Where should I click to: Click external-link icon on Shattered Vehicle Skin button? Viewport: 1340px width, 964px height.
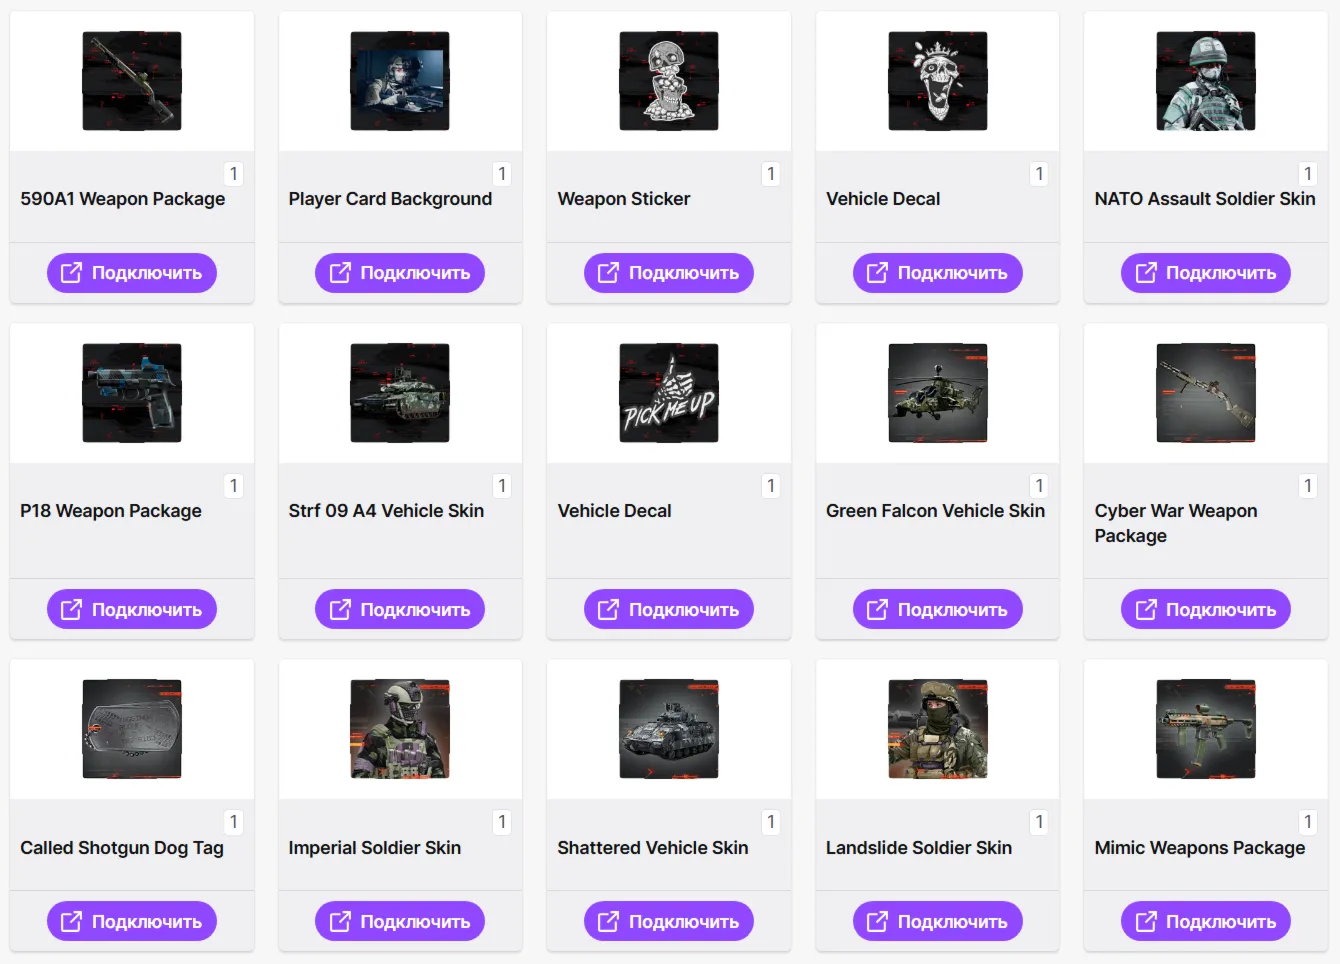pyautogui.click(x=608, y=921)
